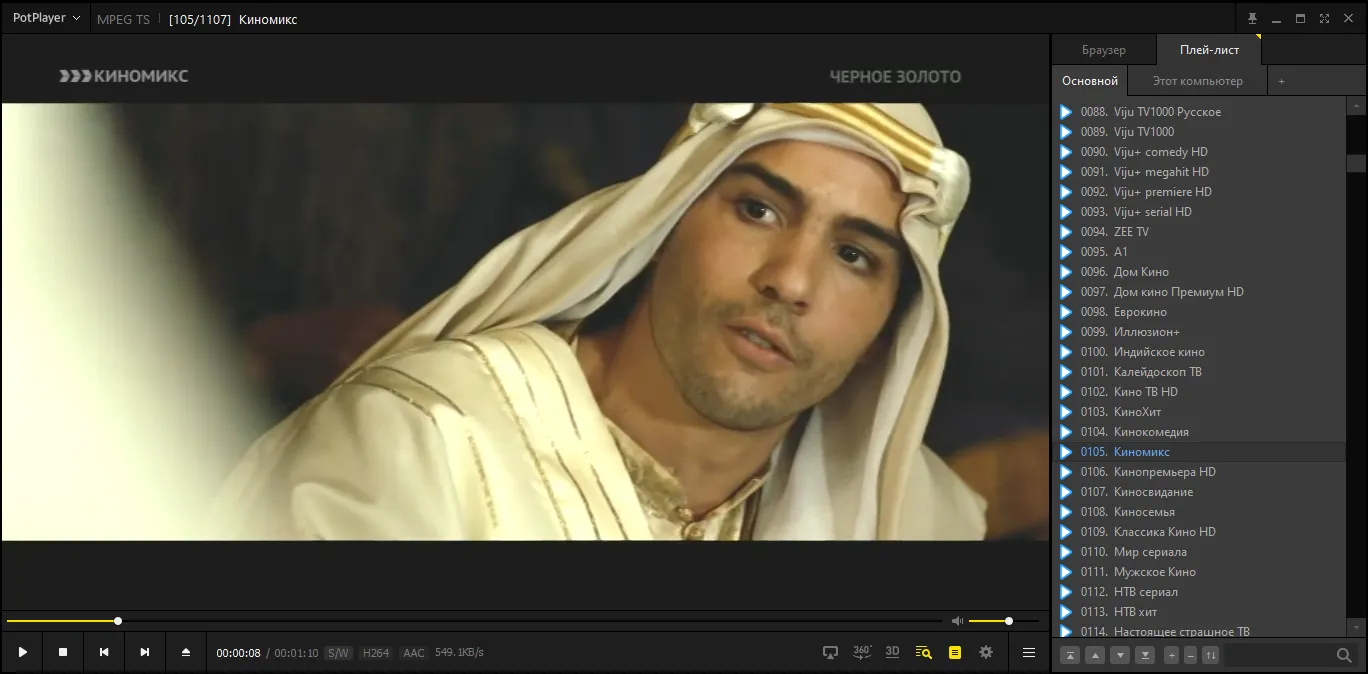Screen dimensions: 1368x674
Task: Select playlist item 0106. Кинопремьера HD
Action: pyautogui.click(x=1199, y=472)
